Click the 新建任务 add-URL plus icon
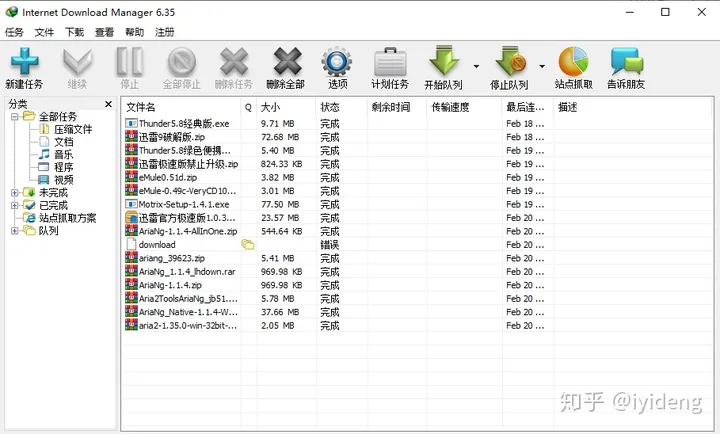This screenshot has width=720, height=434. pyautogui.click(x=24, y=62)
